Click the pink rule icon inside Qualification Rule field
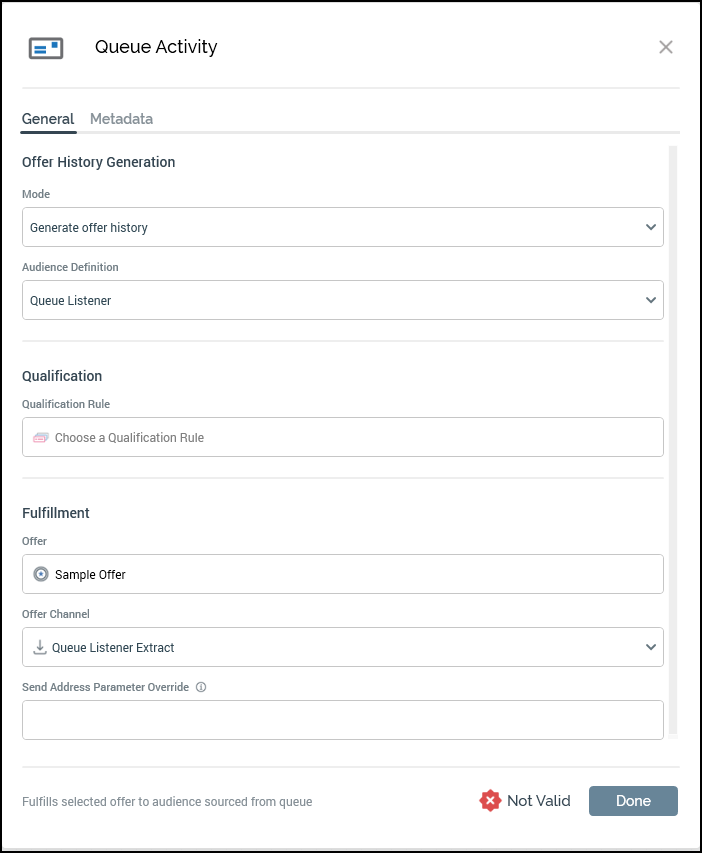 pyautogui.click(x=40, y=436)
